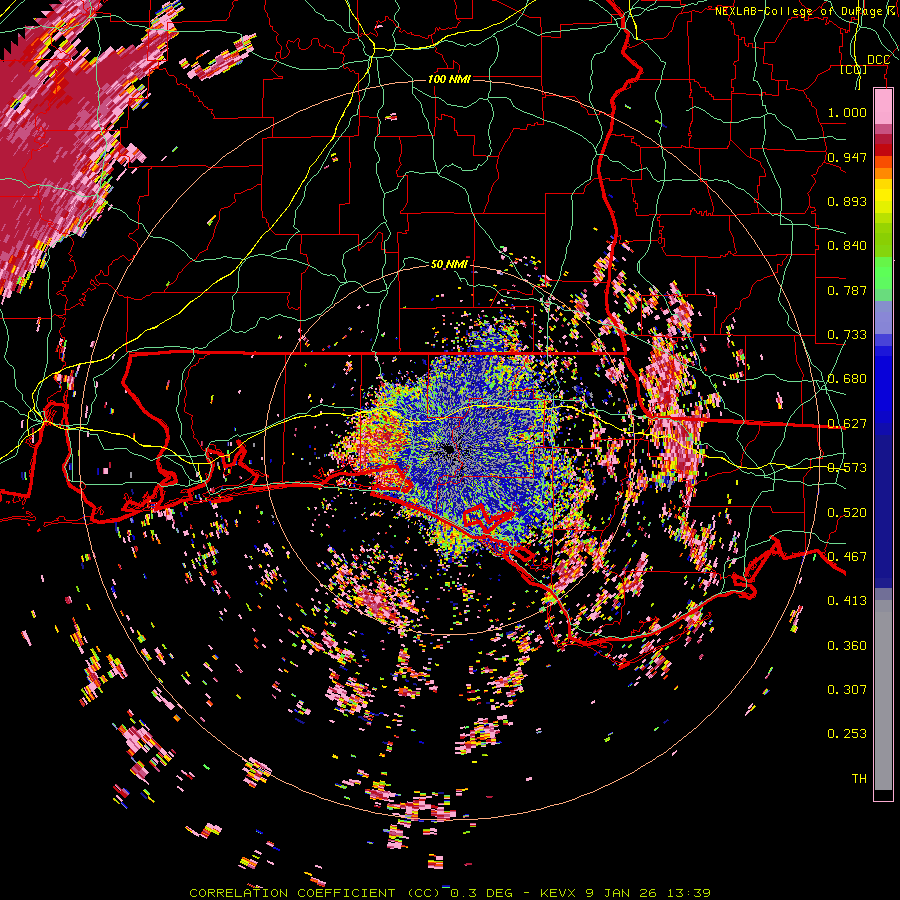
Task: Click the 0.520 scale value
Action: pos(847,513)
